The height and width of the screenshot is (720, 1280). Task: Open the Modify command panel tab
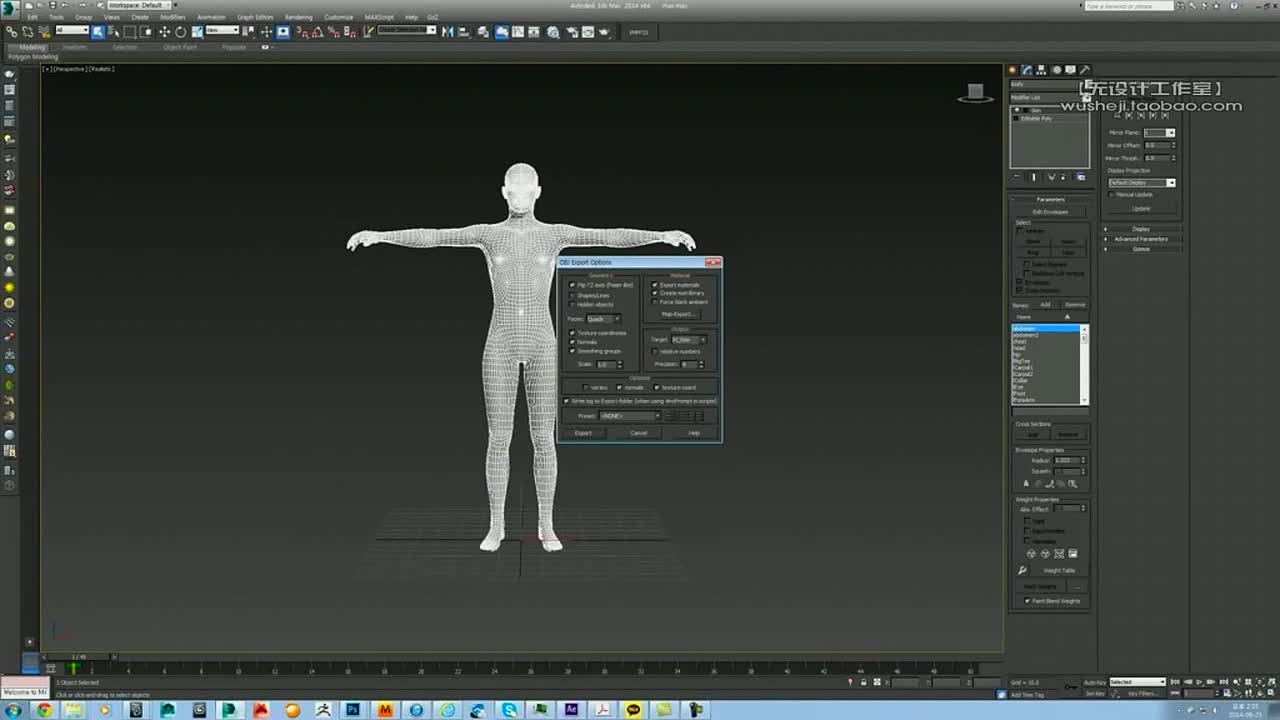click(1026, 70)
